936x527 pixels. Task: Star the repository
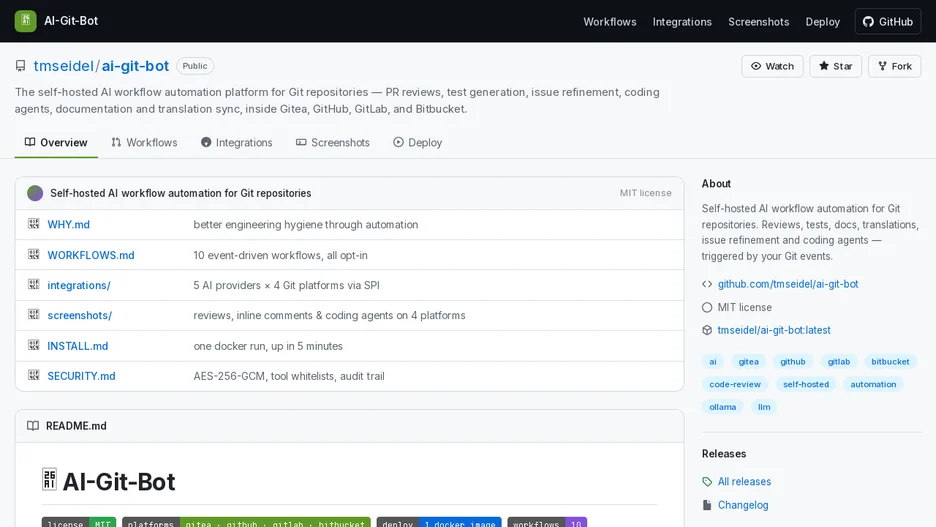(x=836, y=66)
